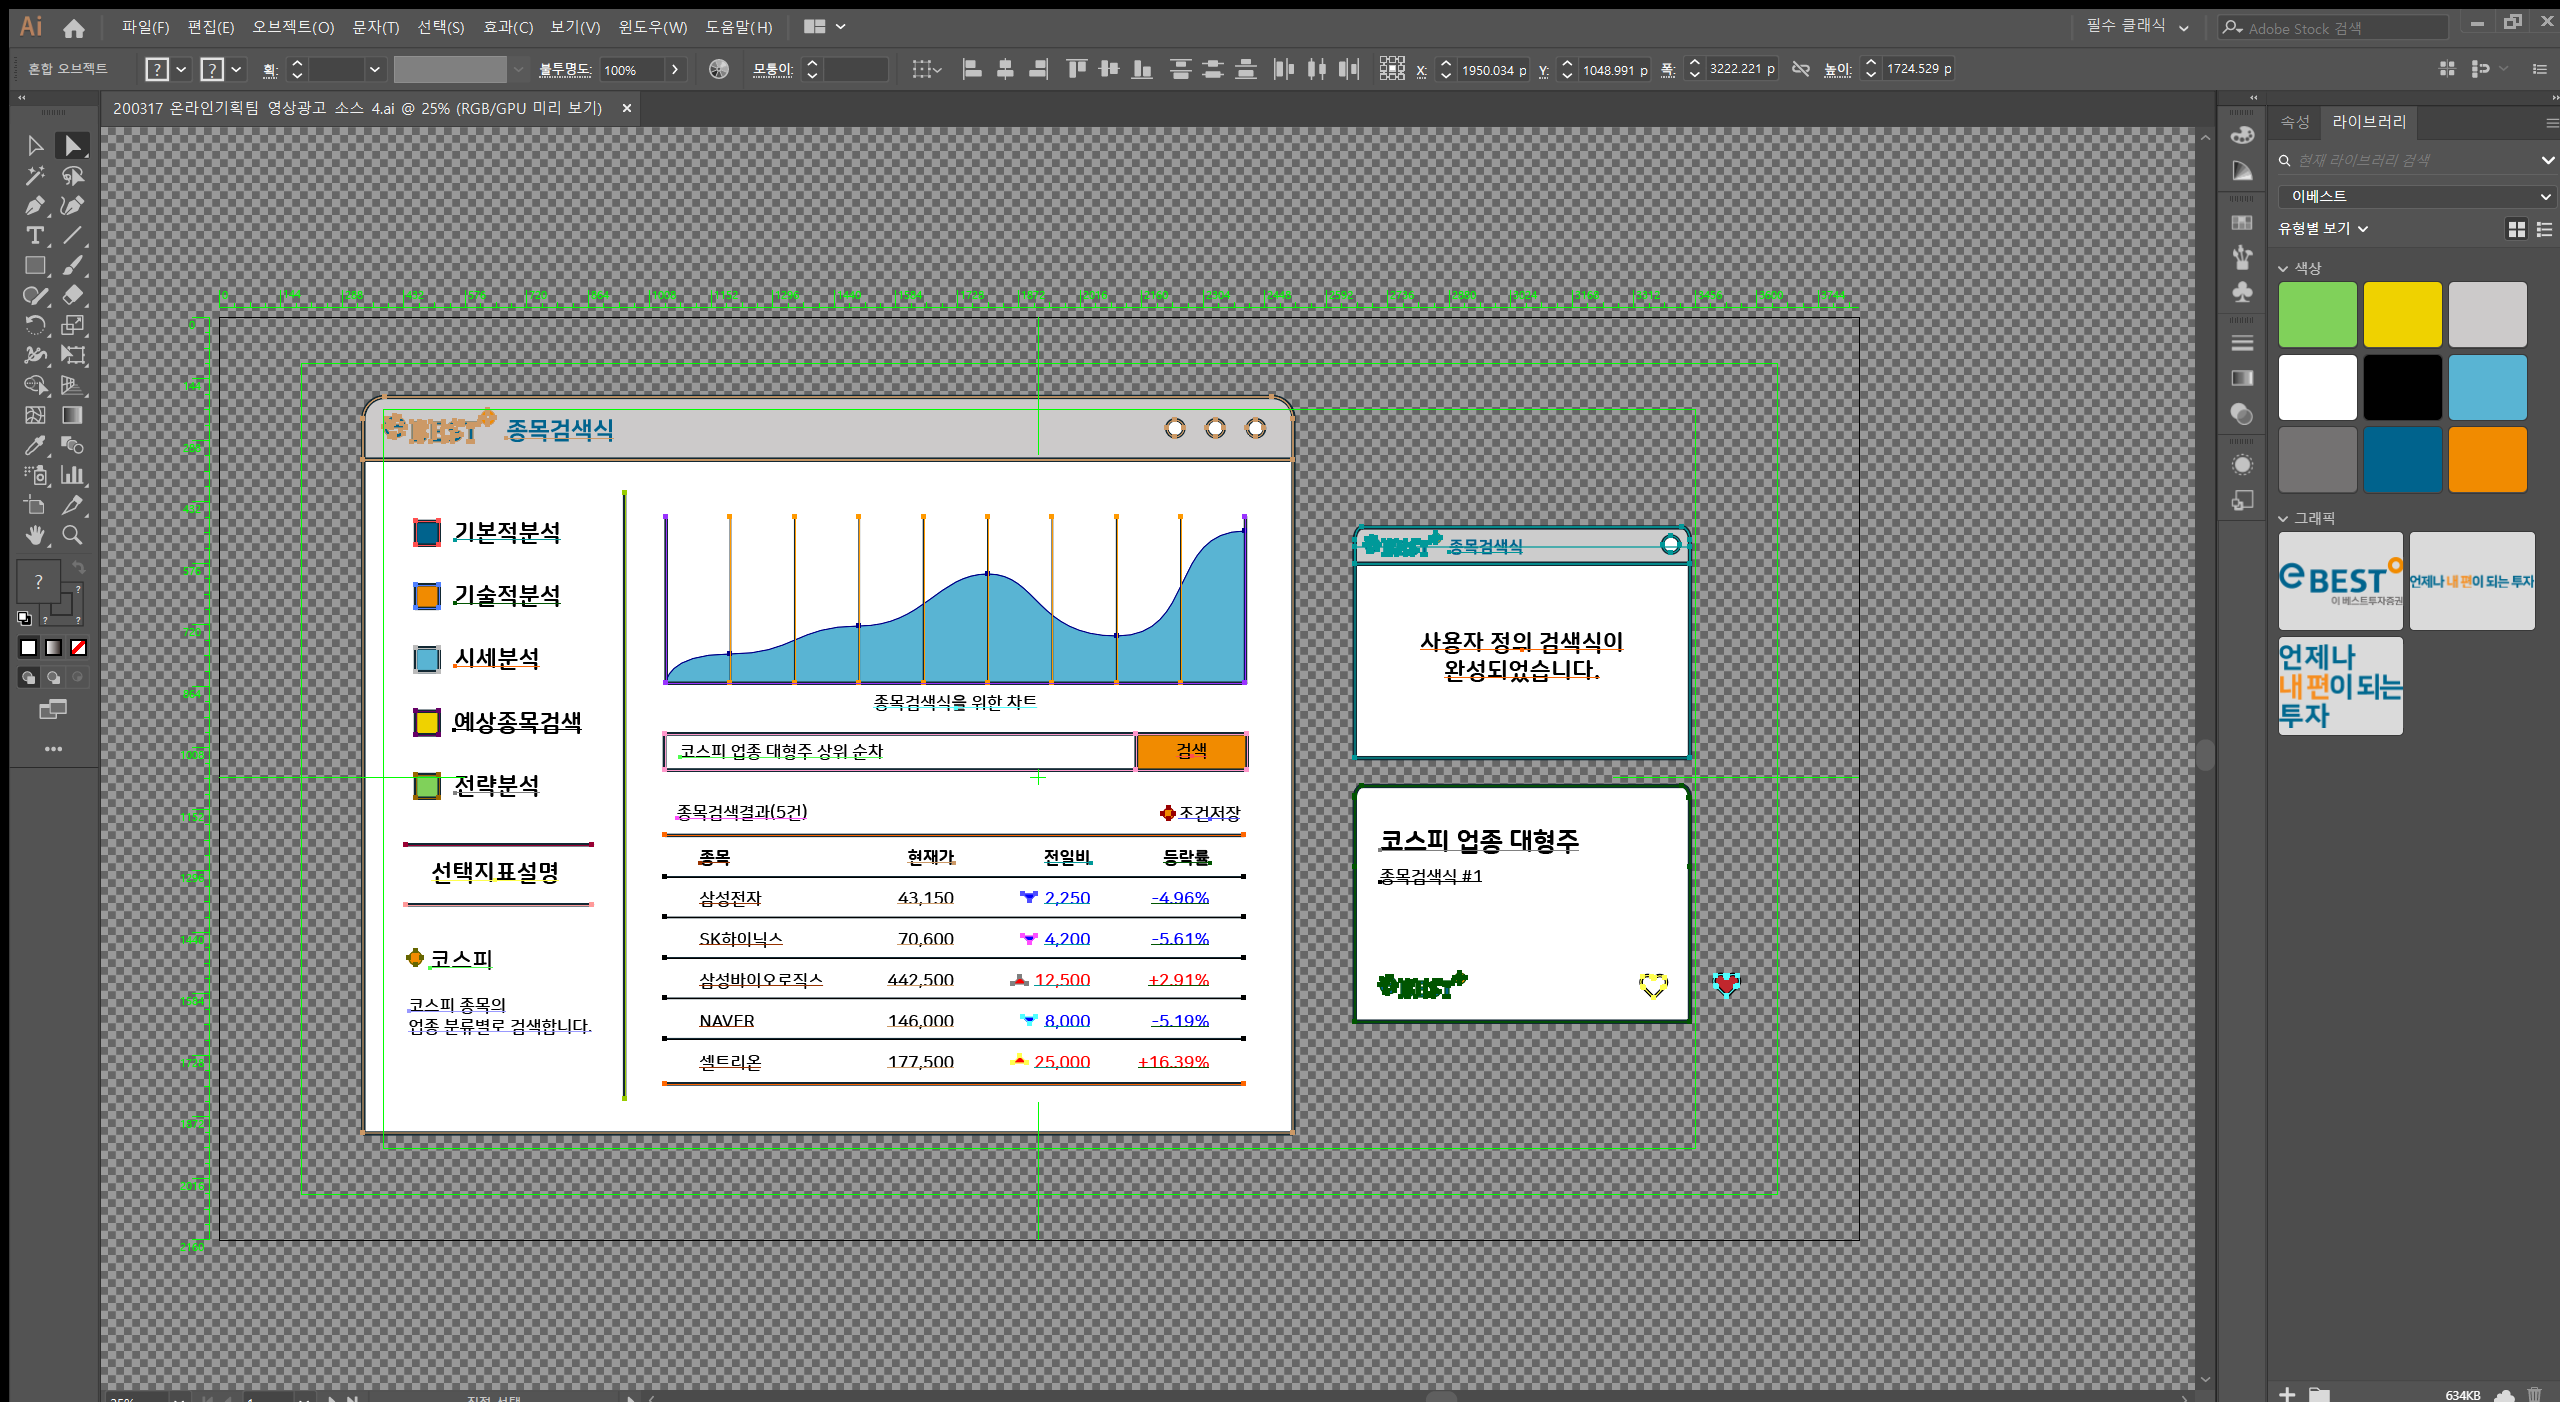2560x1402 pixels.
Task: Toggle constrain width and height proportions link
Action: (x=1801, y=69)
